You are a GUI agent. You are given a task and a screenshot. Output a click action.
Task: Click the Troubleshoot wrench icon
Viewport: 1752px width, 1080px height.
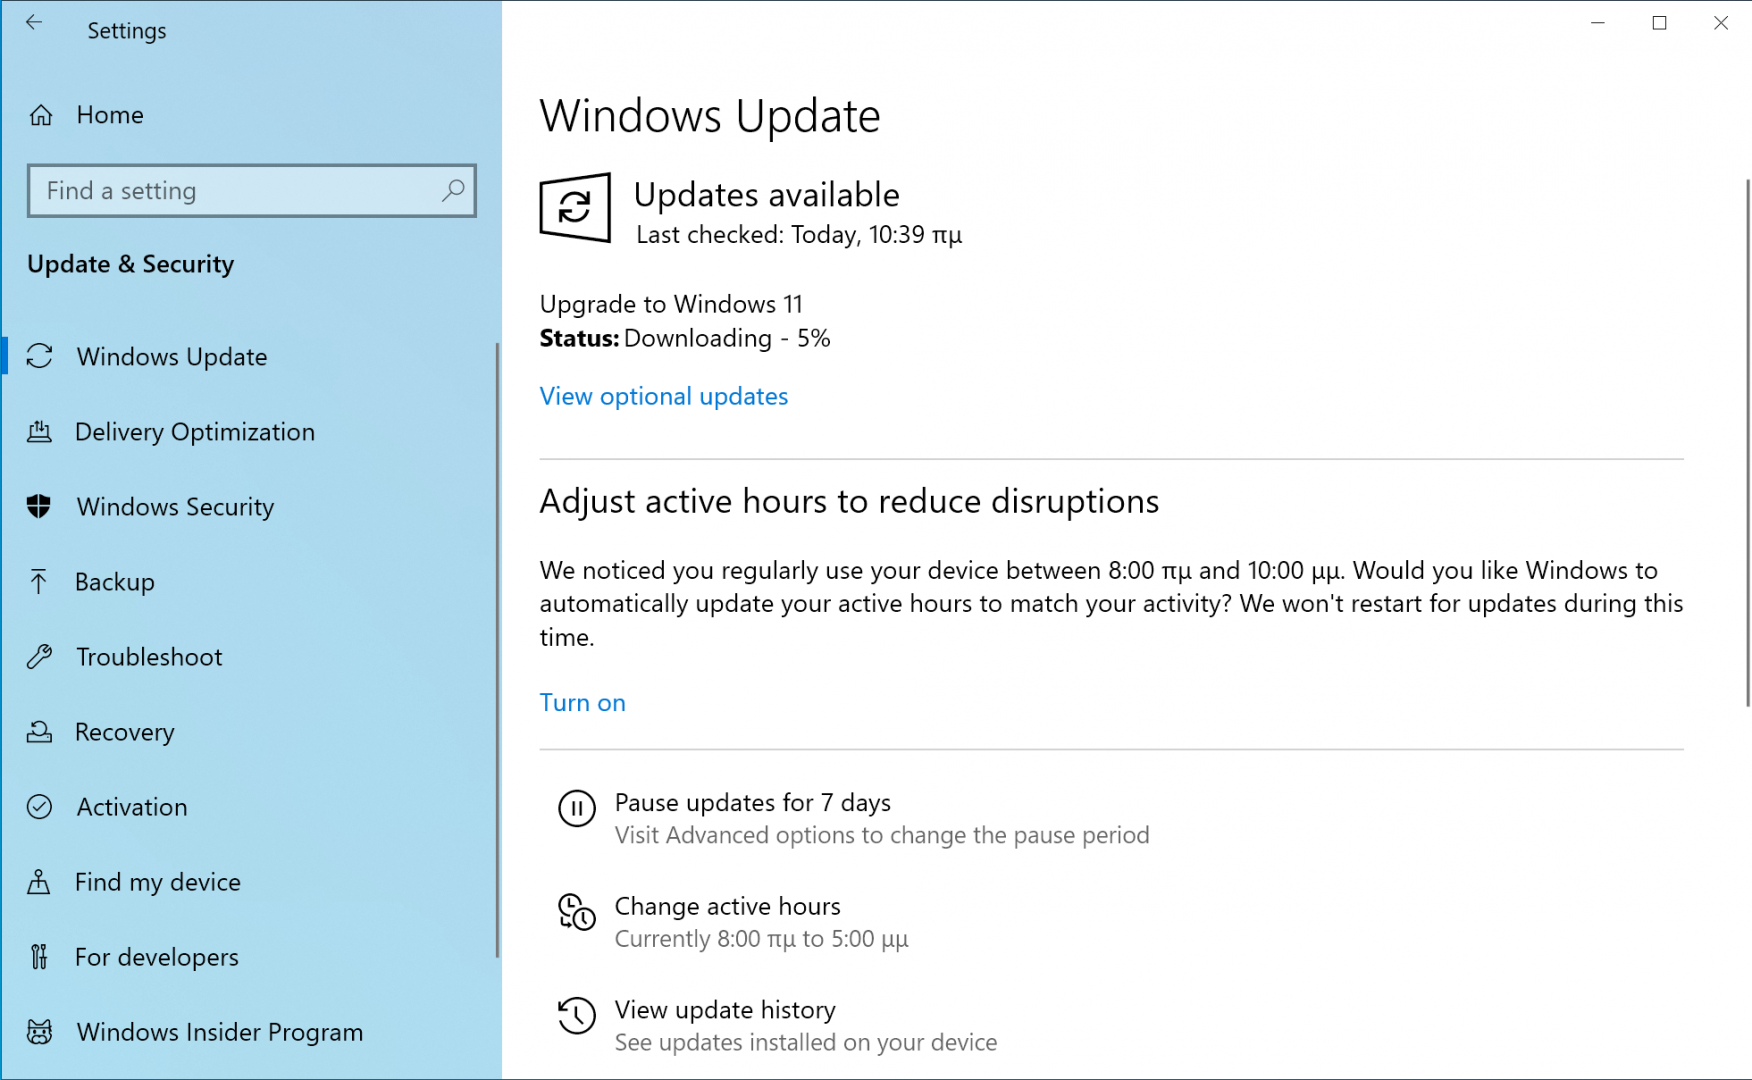(39, 656)
